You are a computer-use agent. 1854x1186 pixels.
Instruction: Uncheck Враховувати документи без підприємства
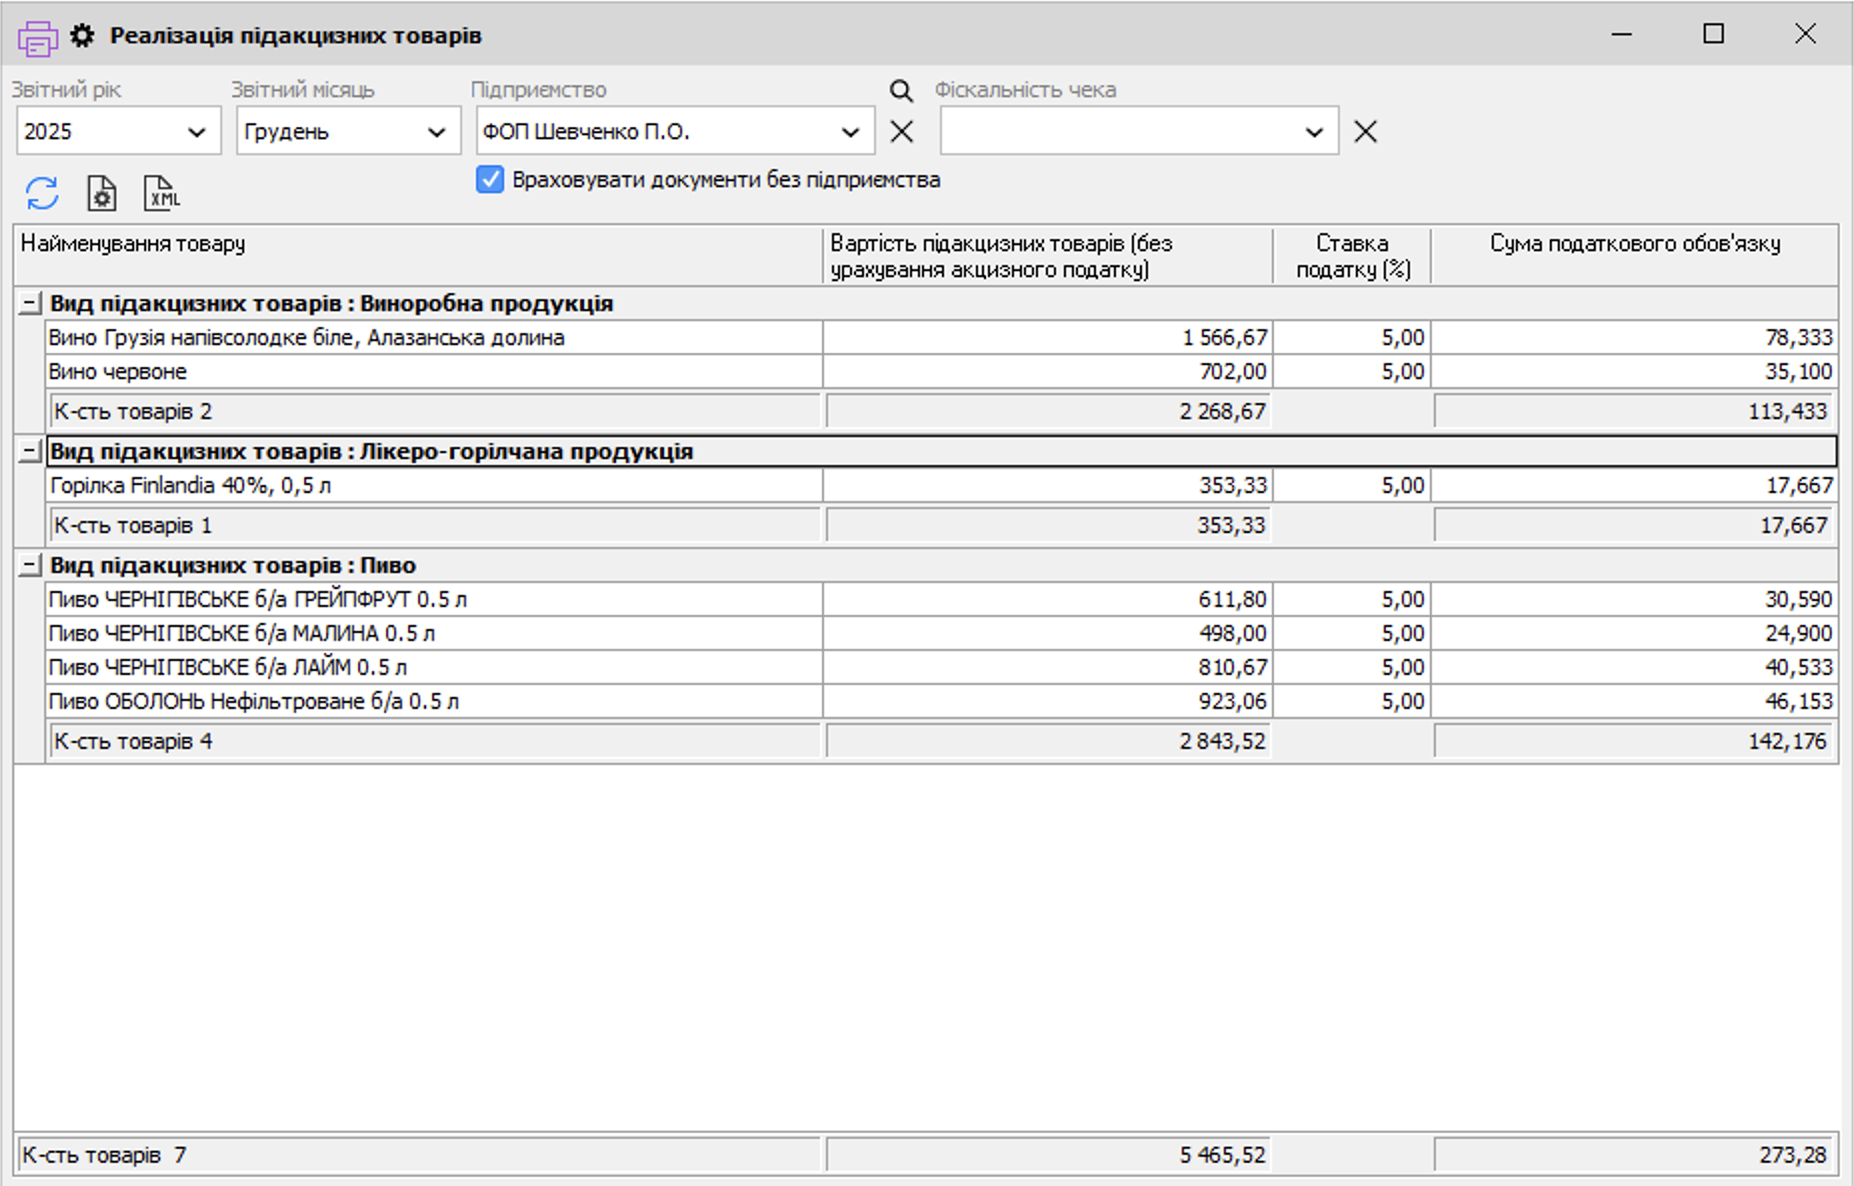point(490,180)
